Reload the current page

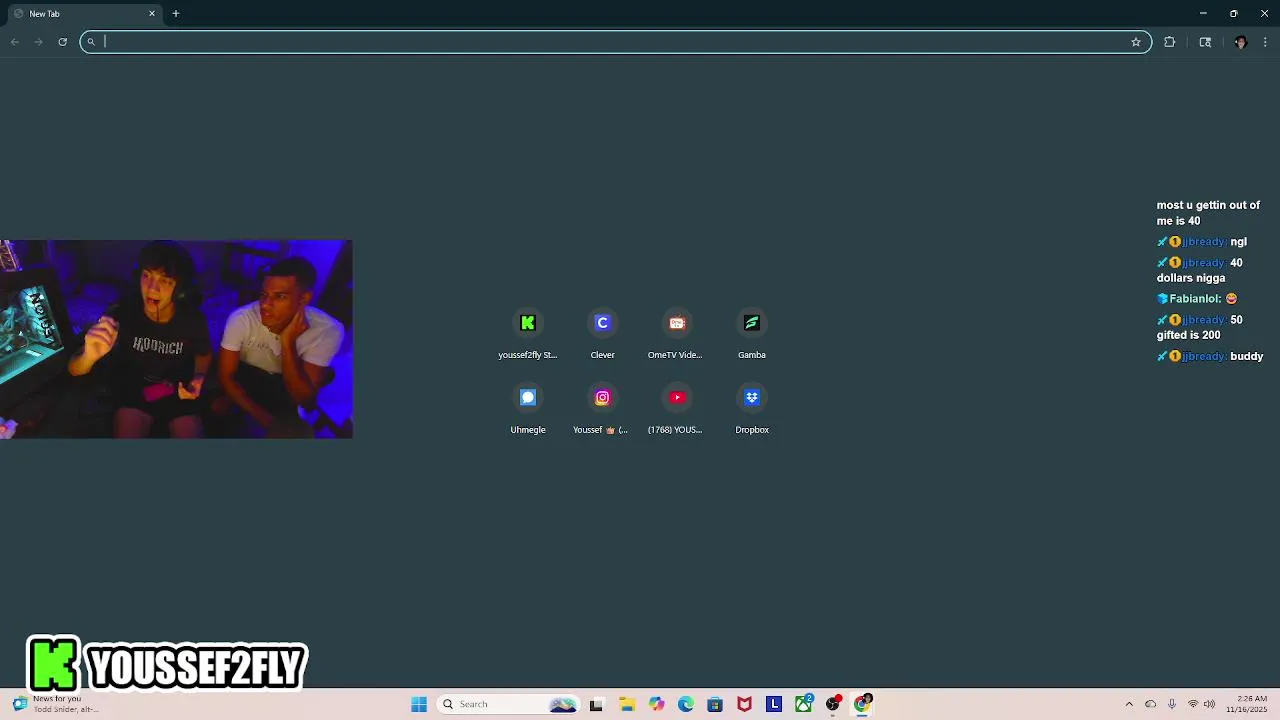click(62, 42)
